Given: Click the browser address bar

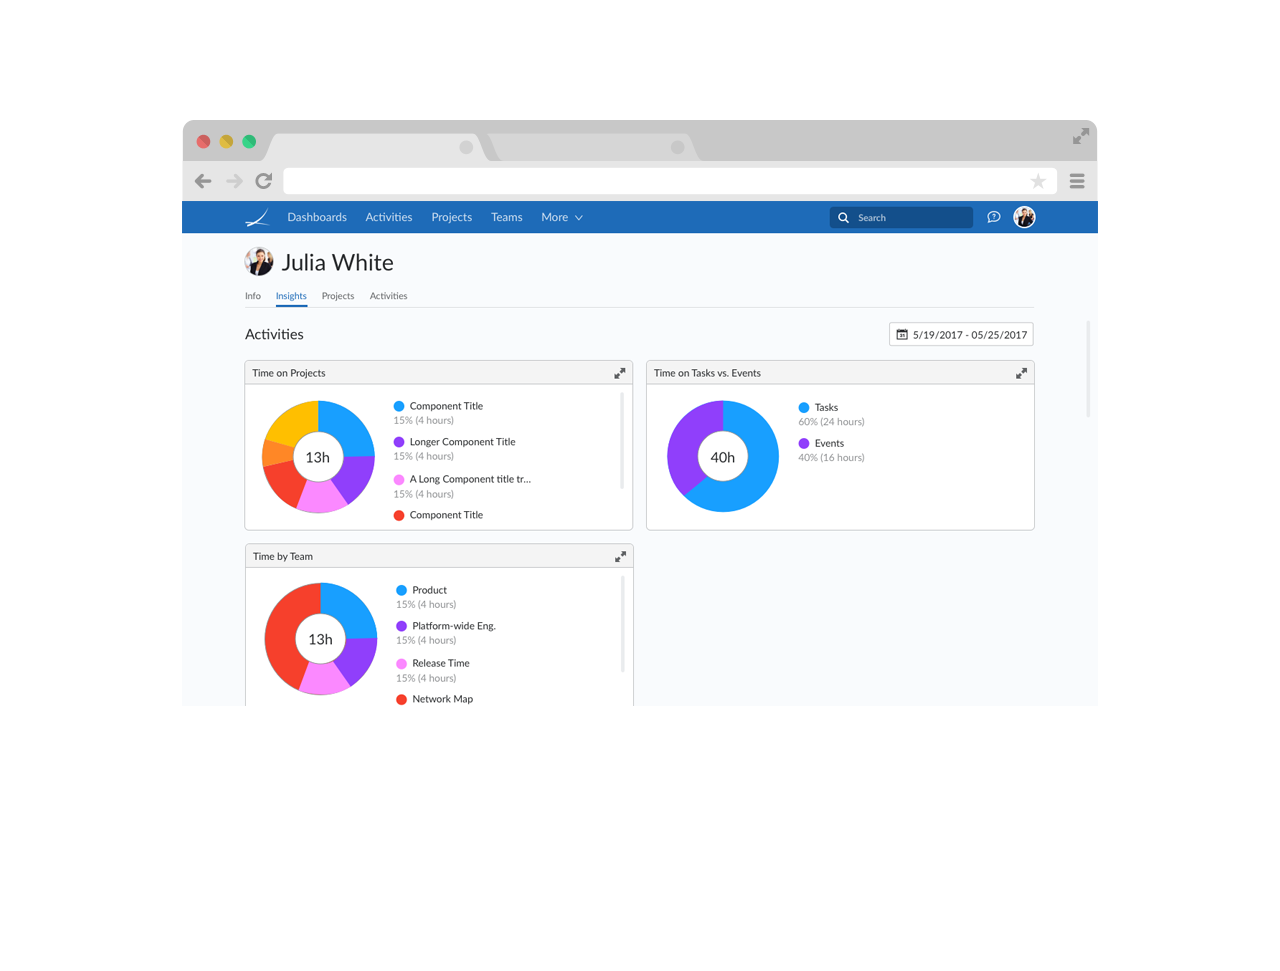Looking at the screenshot, I should (x=670, y=181).
